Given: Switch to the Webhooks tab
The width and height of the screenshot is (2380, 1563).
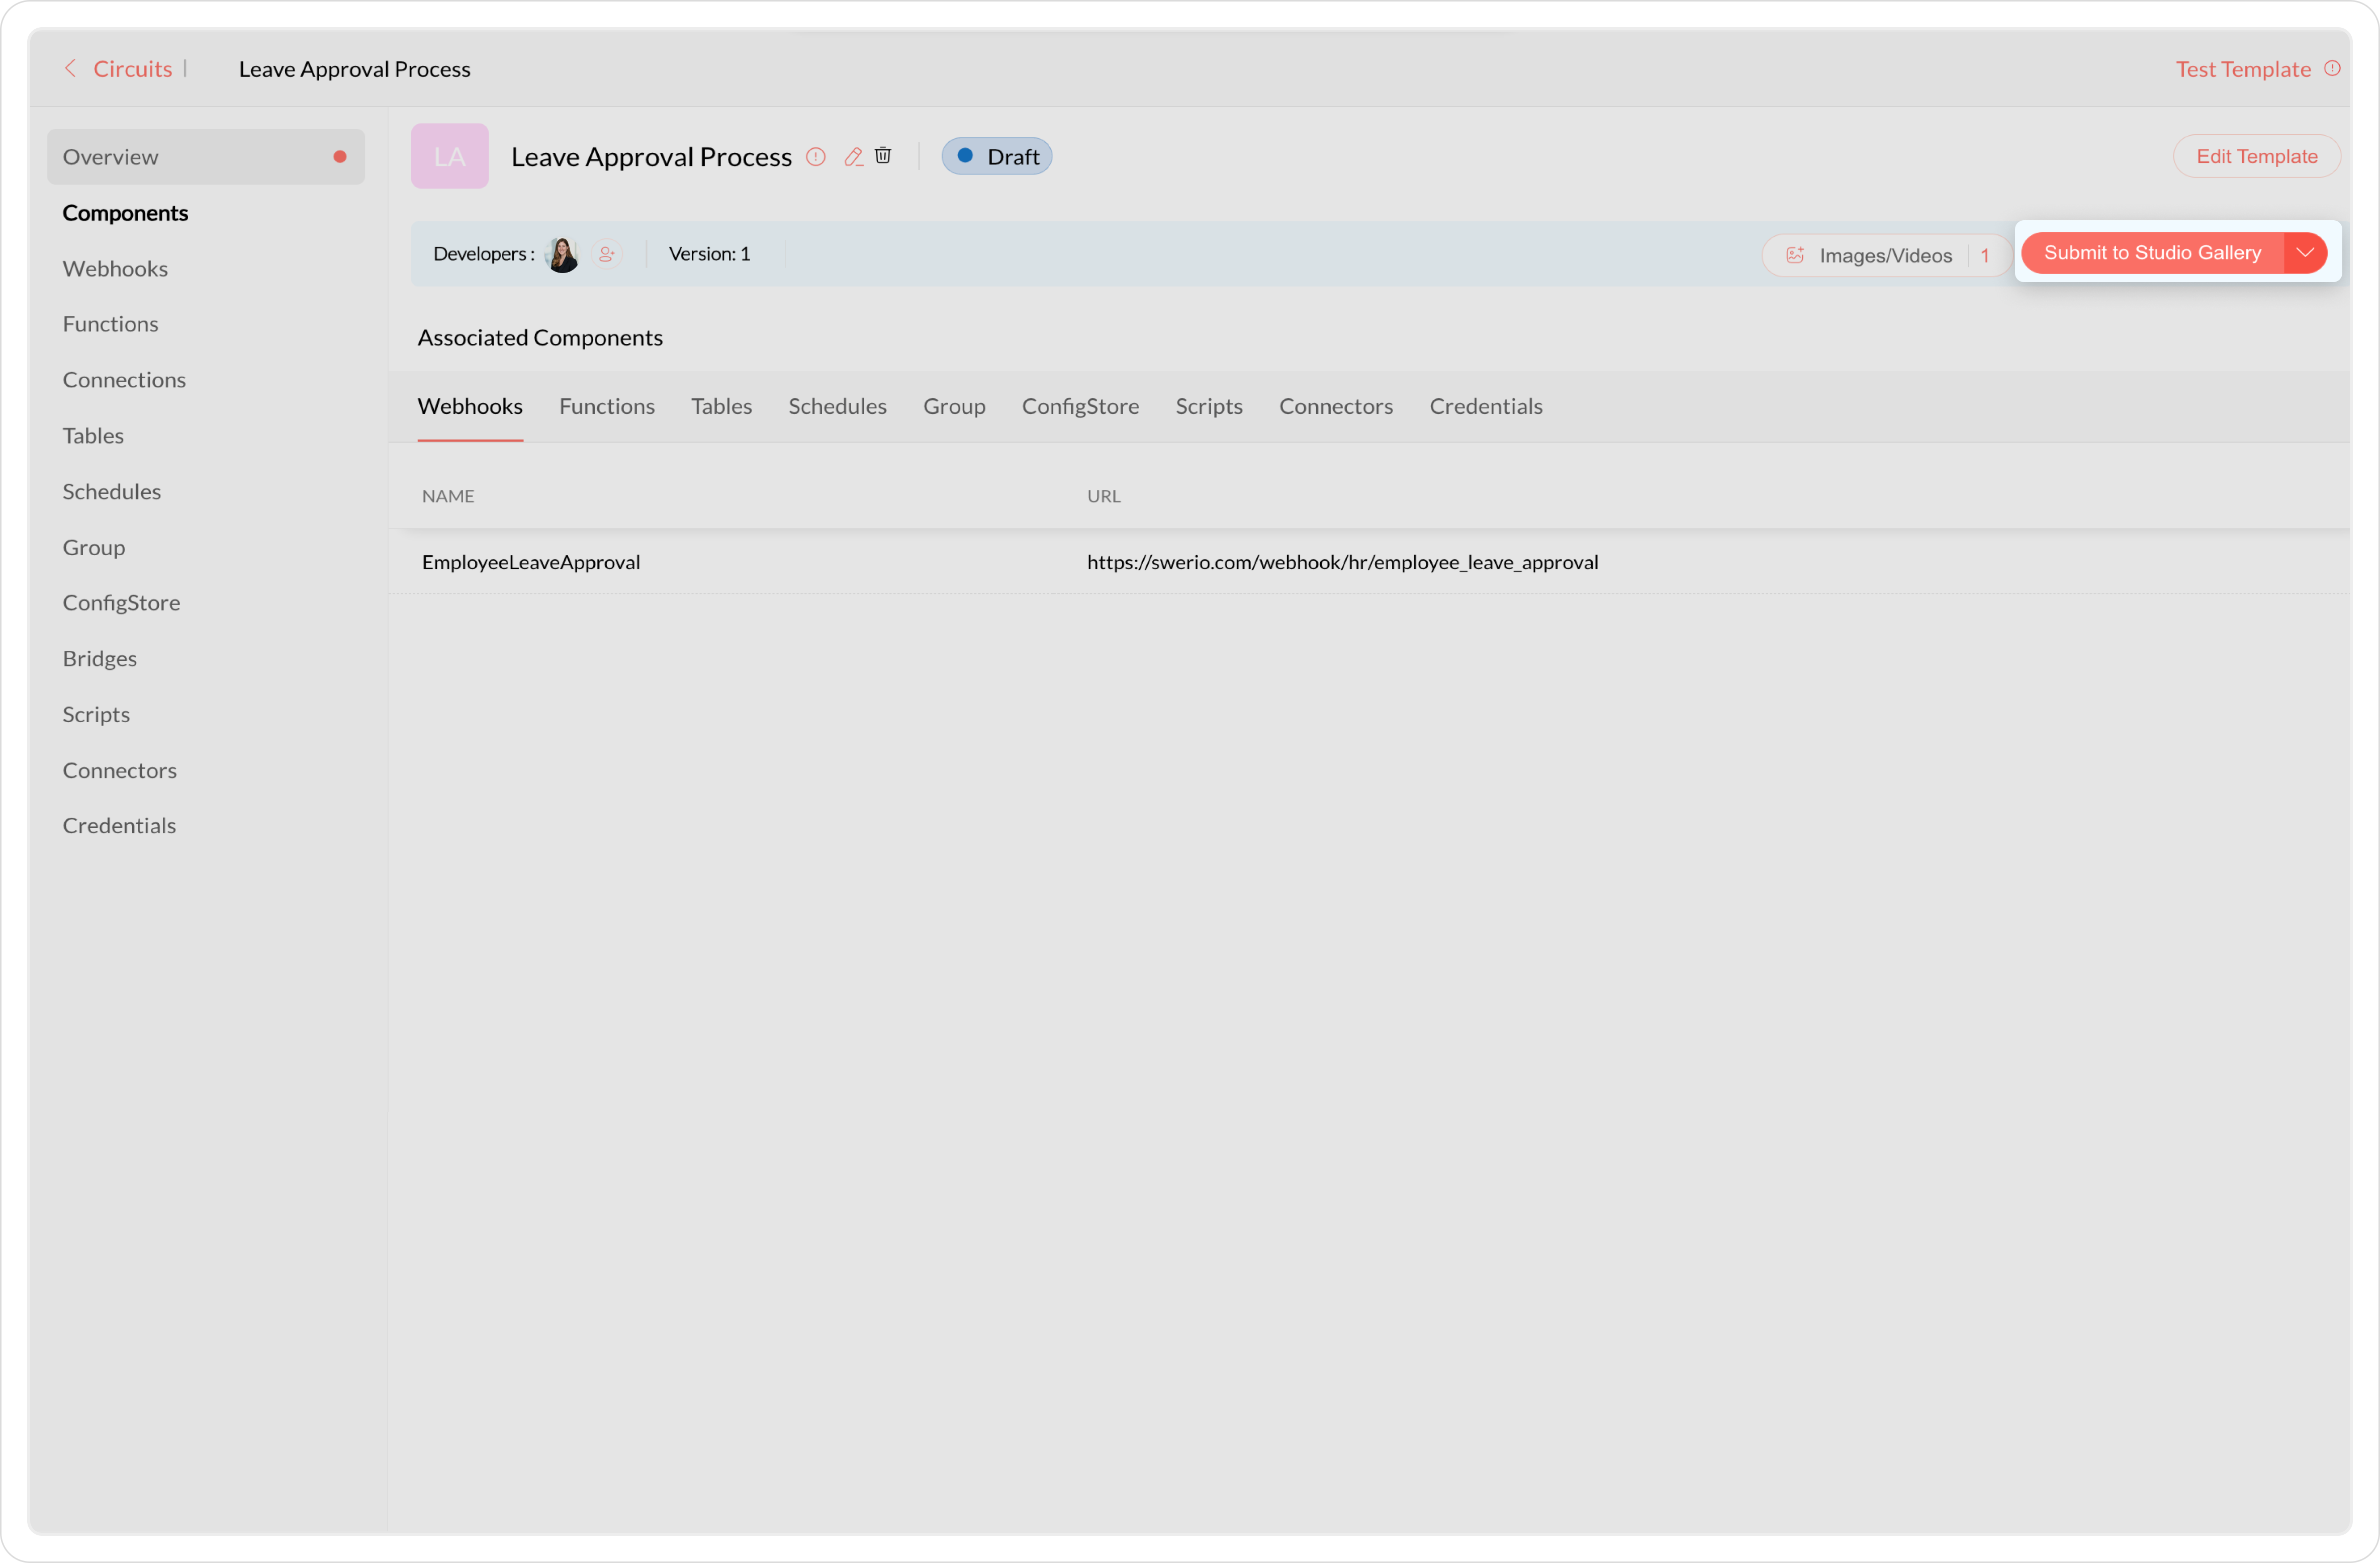Looking at the screenshot, I should point(470,406).
